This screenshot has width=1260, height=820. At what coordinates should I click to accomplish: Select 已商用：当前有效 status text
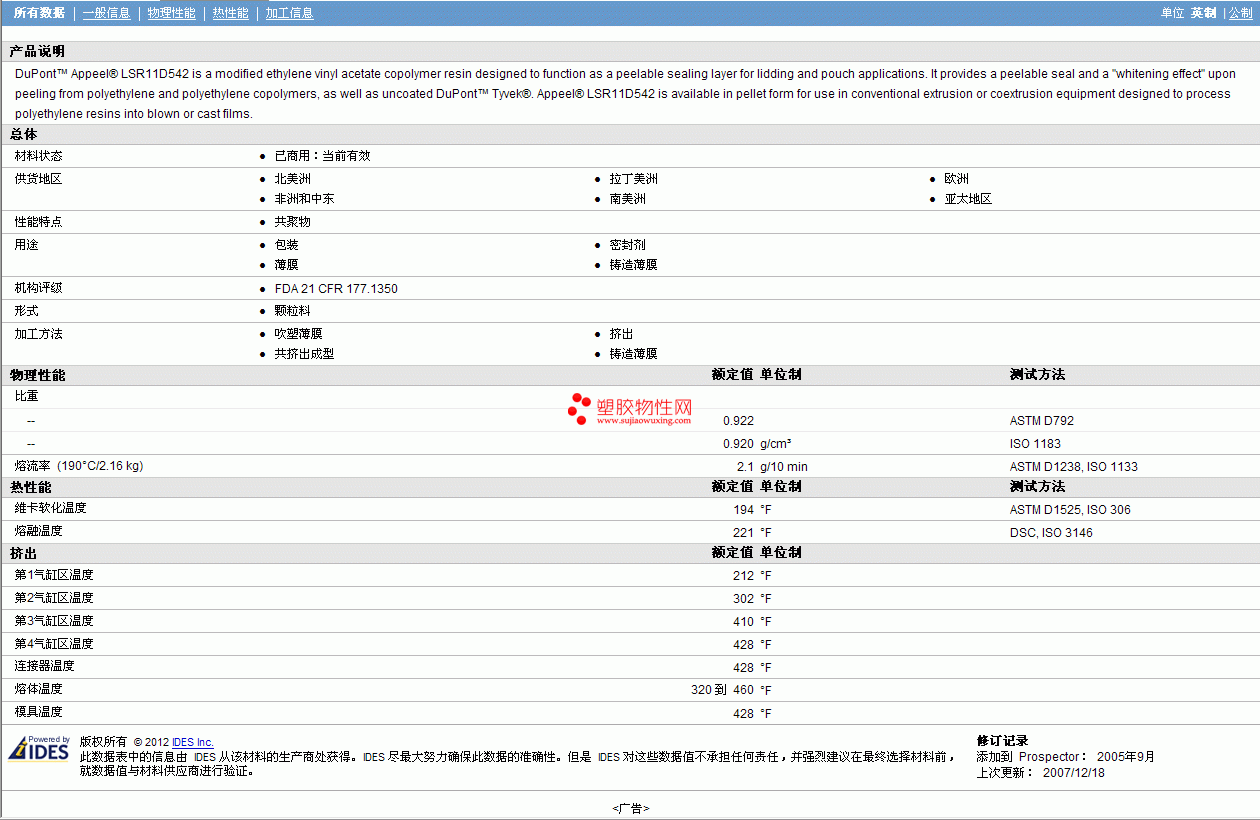pos(322,156)
